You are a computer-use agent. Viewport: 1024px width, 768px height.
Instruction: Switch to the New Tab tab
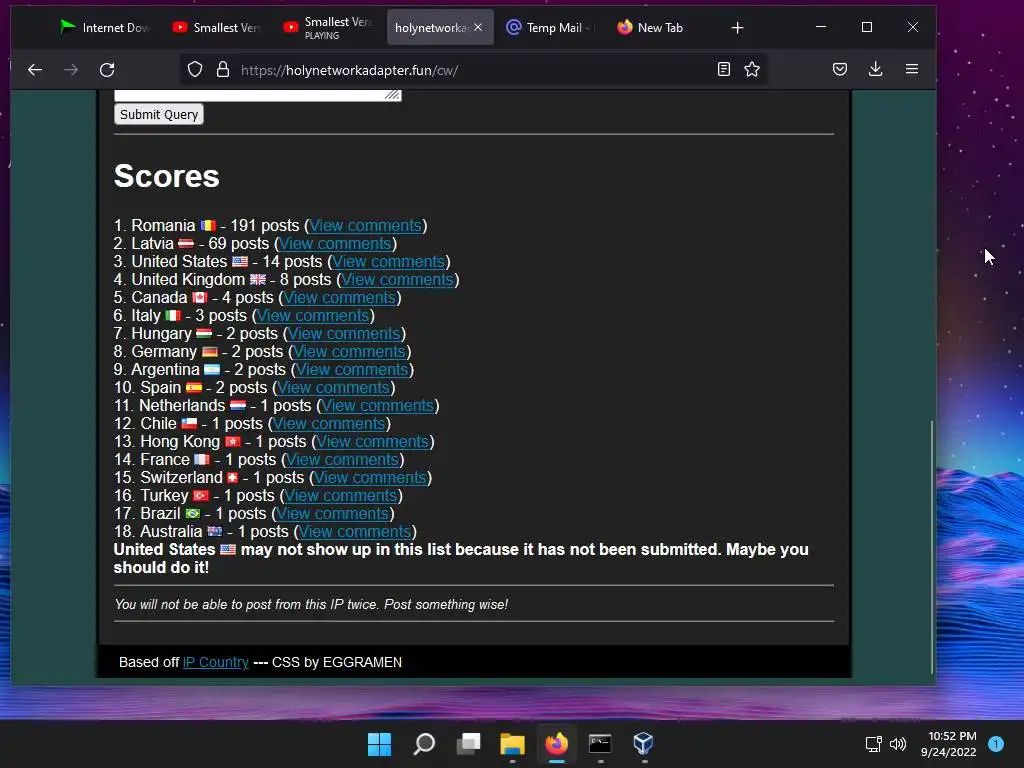[x=661, y=27]
